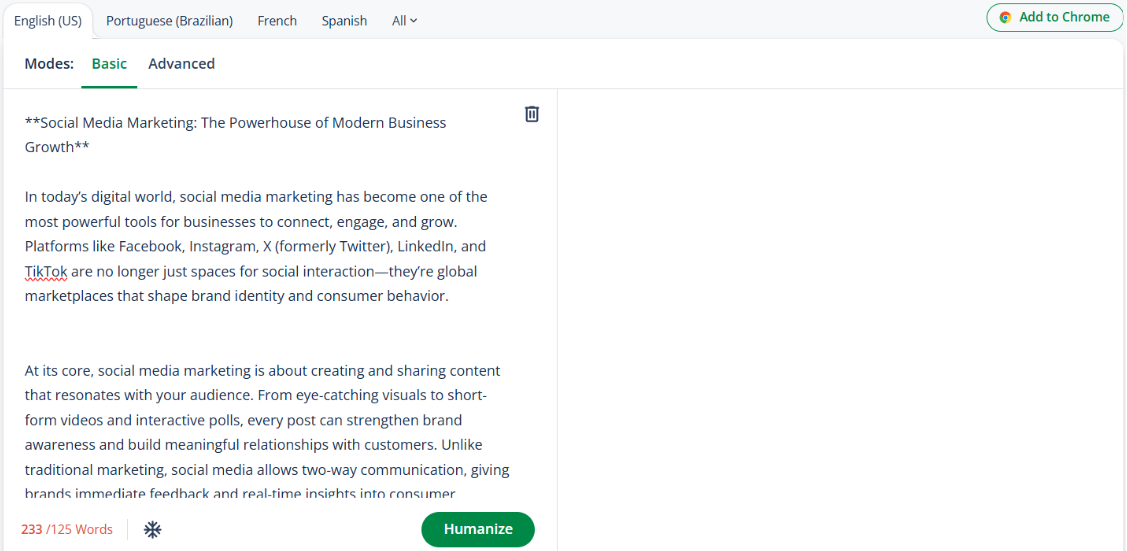
Task: Expand the All languages dropdown
Action: coord(404,21)
